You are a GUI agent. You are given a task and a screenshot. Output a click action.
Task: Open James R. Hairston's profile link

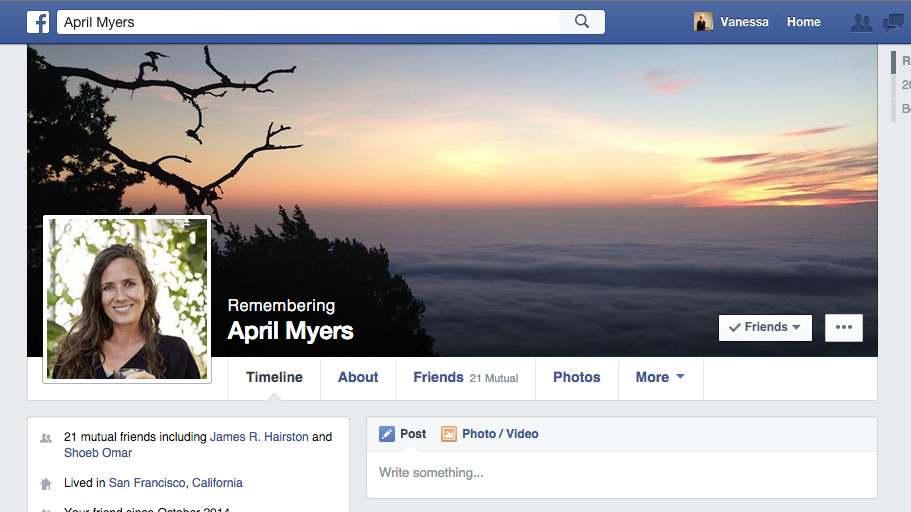tap(259, 437)
